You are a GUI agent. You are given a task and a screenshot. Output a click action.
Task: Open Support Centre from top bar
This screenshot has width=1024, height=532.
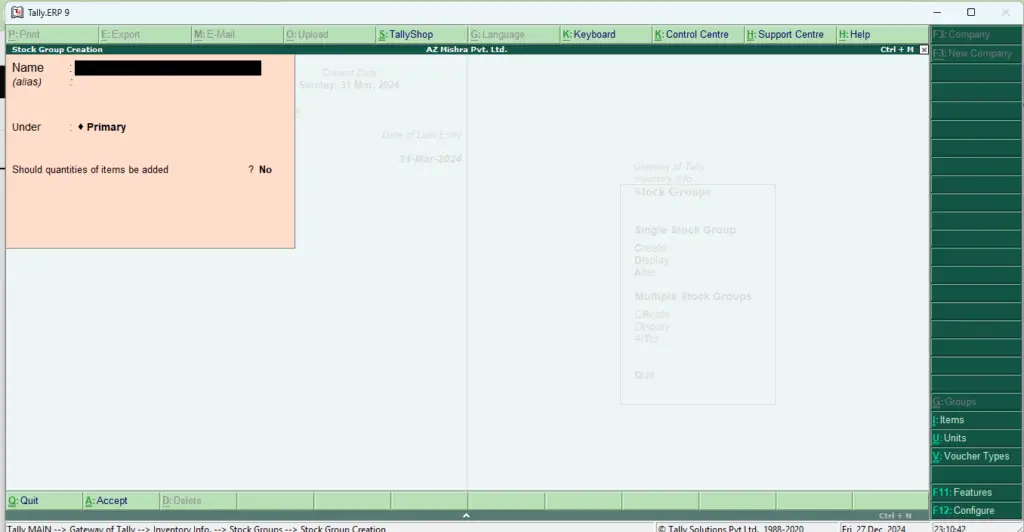pyautogui.click(x=790, y=35)
